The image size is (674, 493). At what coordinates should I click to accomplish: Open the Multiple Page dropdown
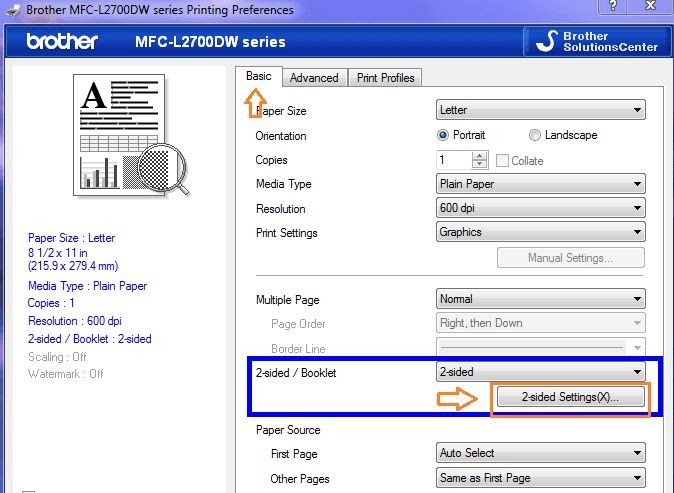pos(541,299)
